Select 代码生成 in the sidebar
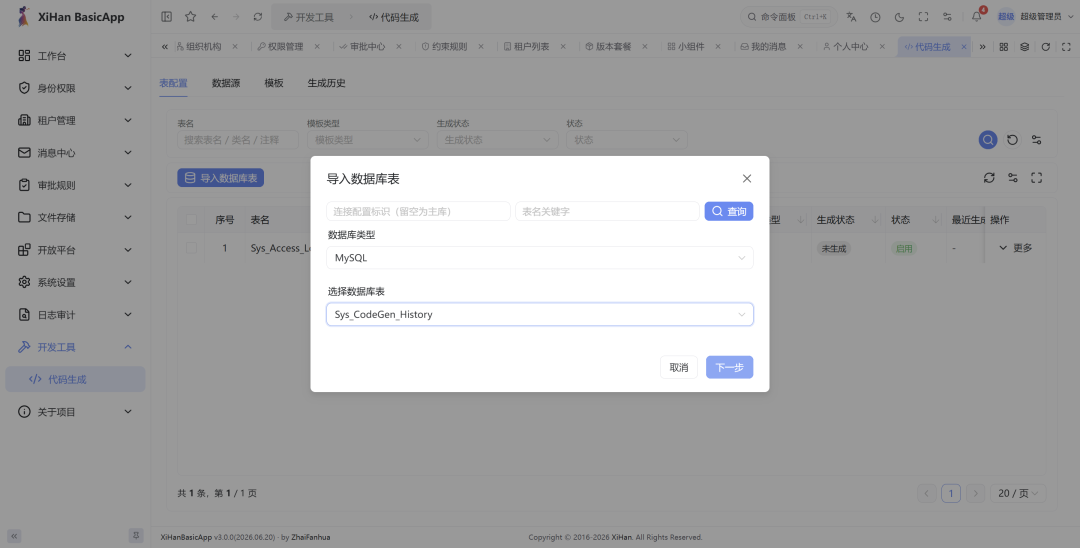This screenshot has width=1080, height=548. click(x=75, y=379)
